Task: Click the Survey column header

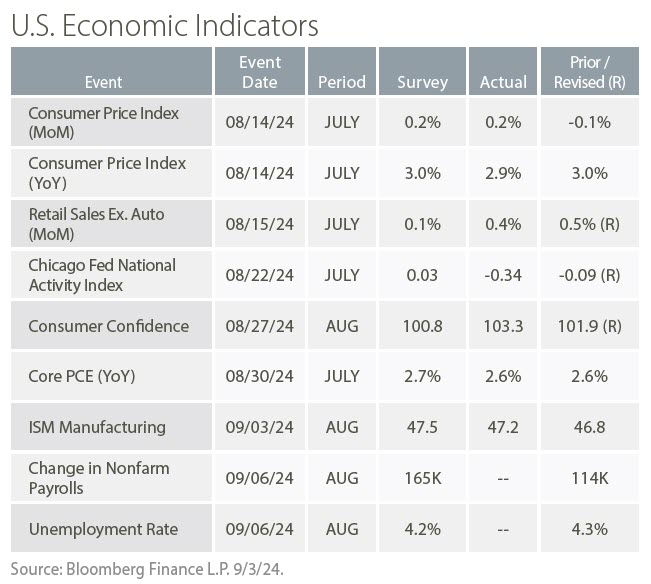Action: 422,82
